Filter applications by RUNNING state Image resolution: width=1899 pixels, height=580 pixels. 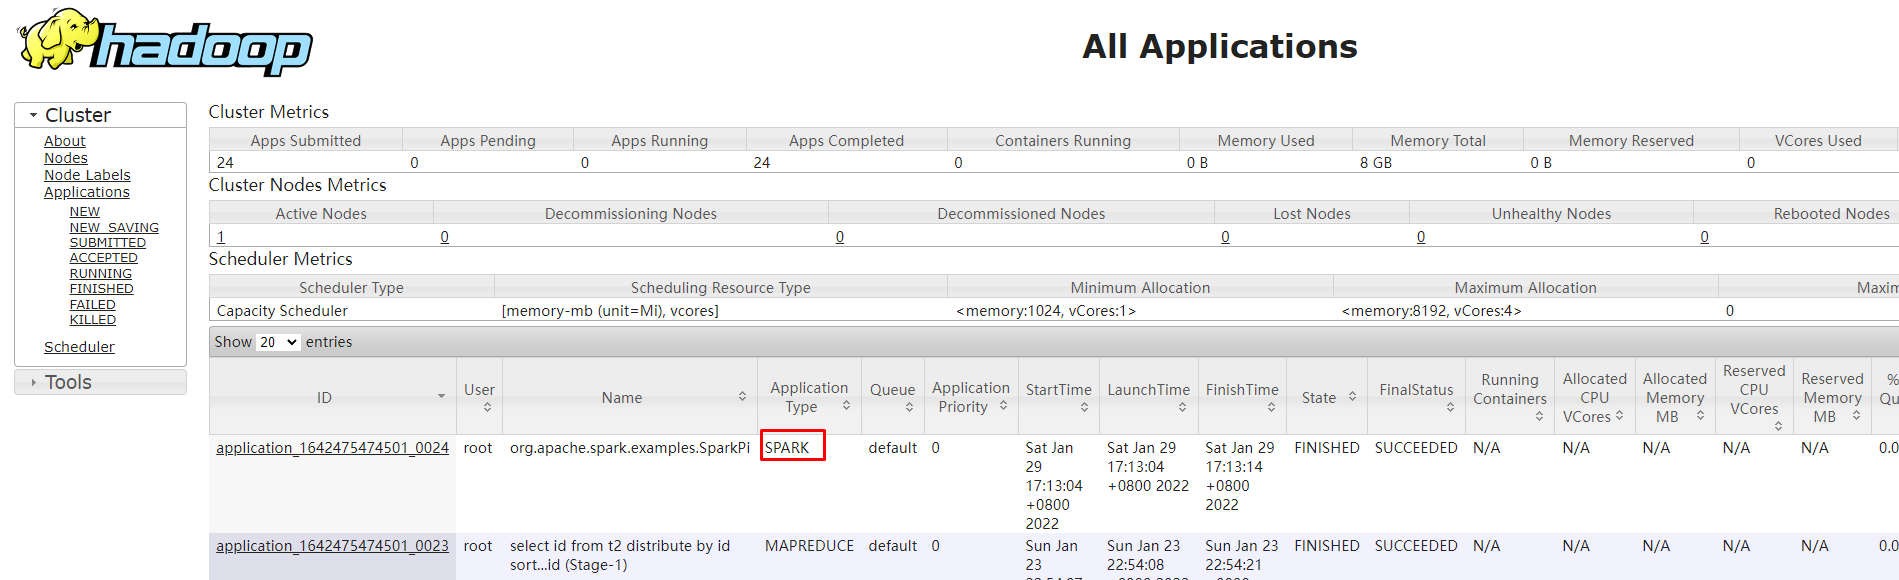tap(101, 274)
